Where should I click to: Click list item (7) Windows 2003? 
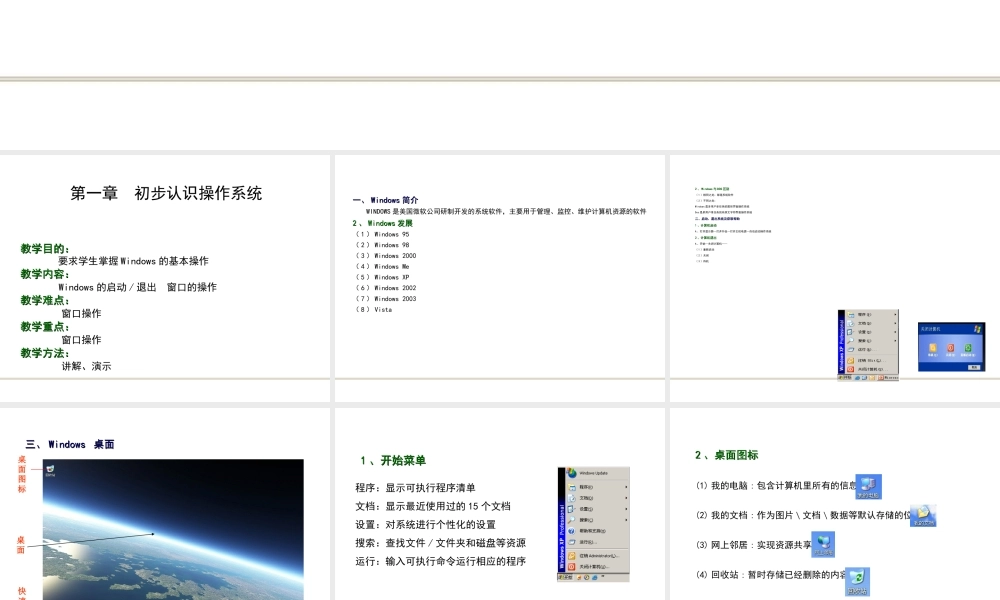pyautogui.click(x=386, y=298)
